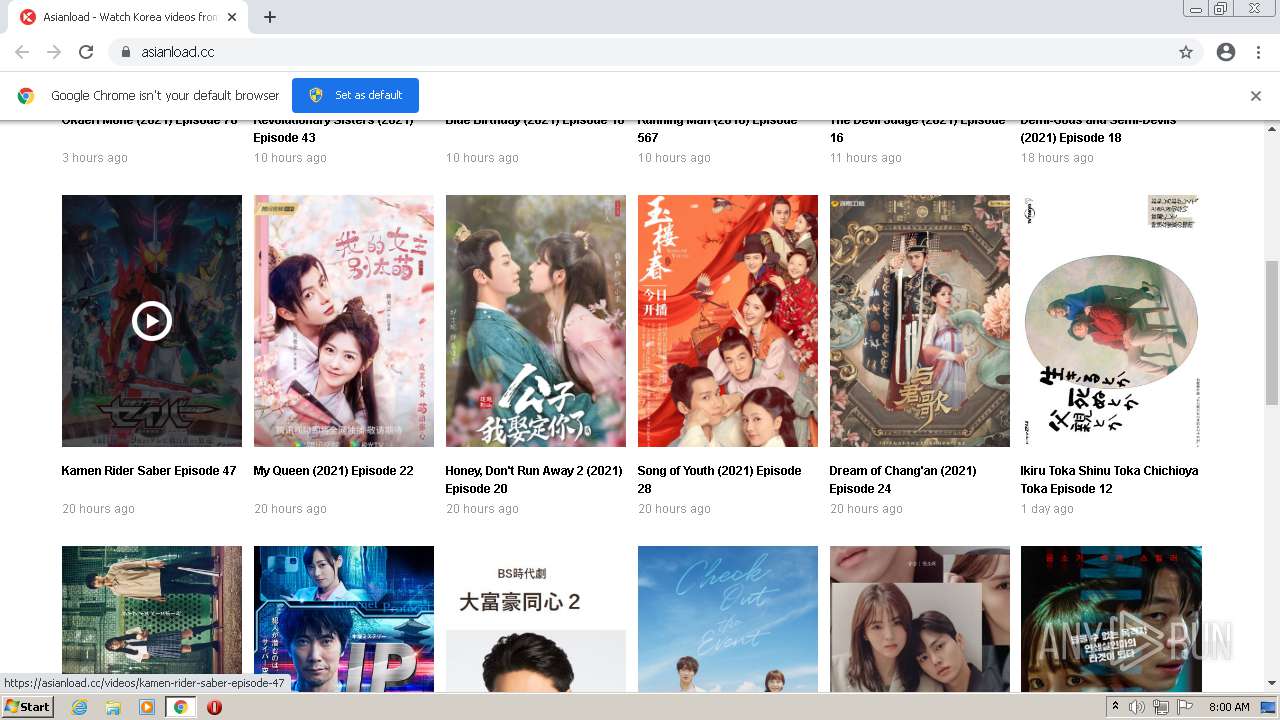Open the IP drama poster thumbnail
The image size is (1280, 720).
(344, 619)
